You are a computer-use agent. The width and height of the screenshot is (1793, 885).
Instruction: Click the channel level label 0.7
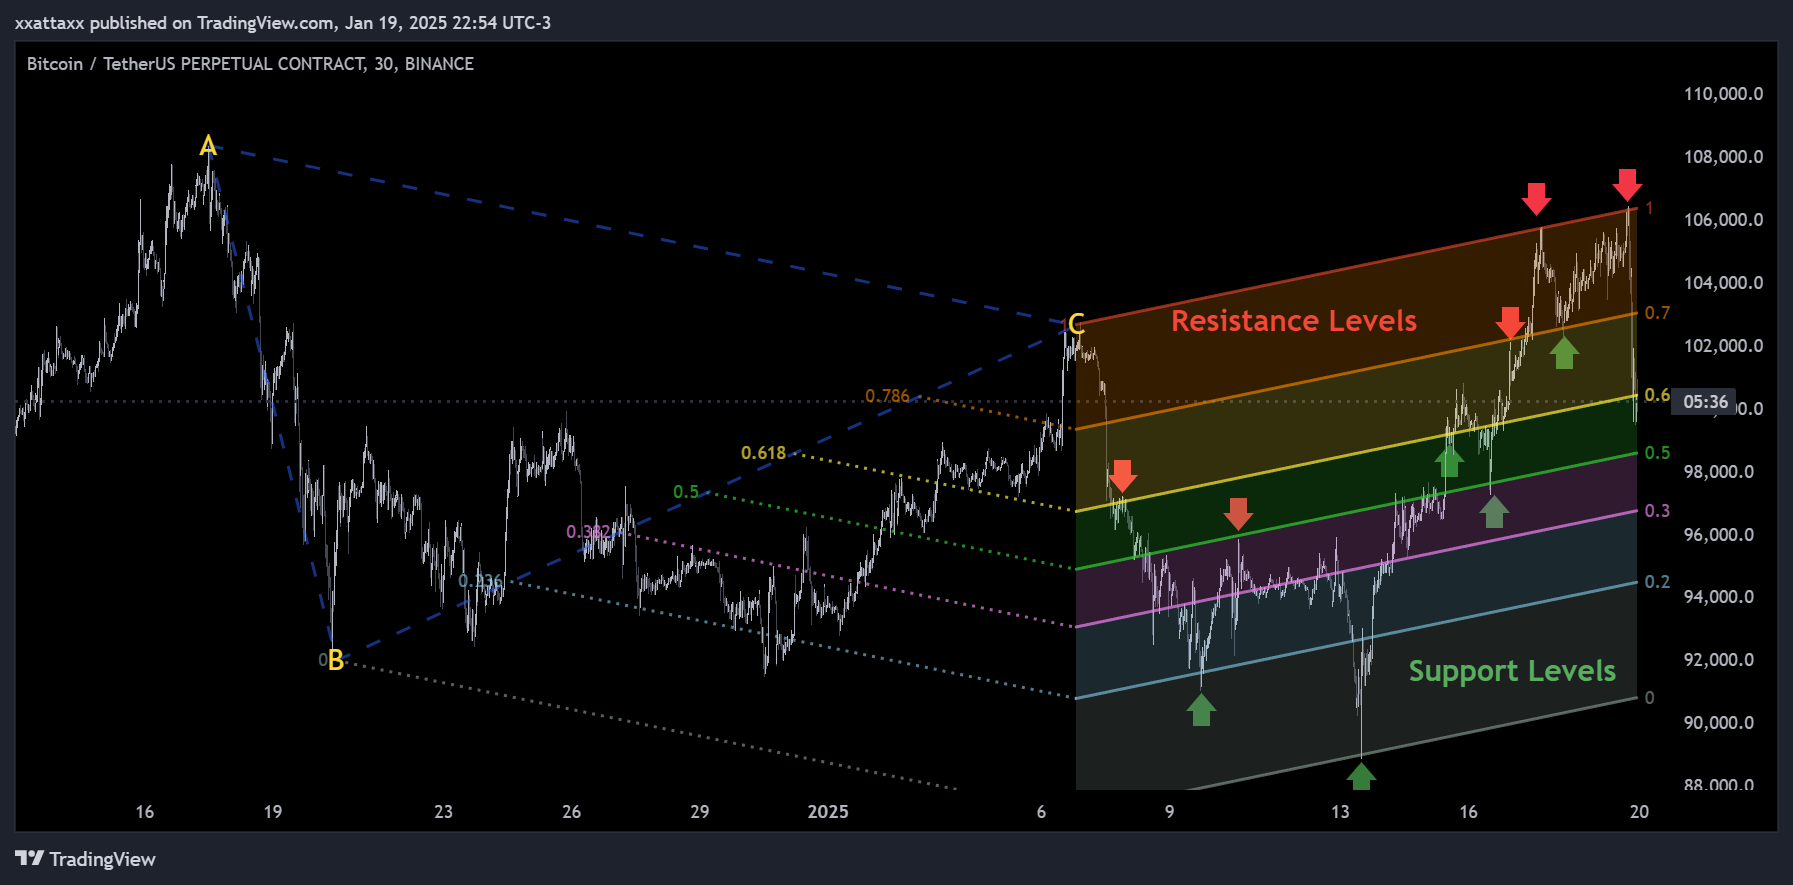1657,313
